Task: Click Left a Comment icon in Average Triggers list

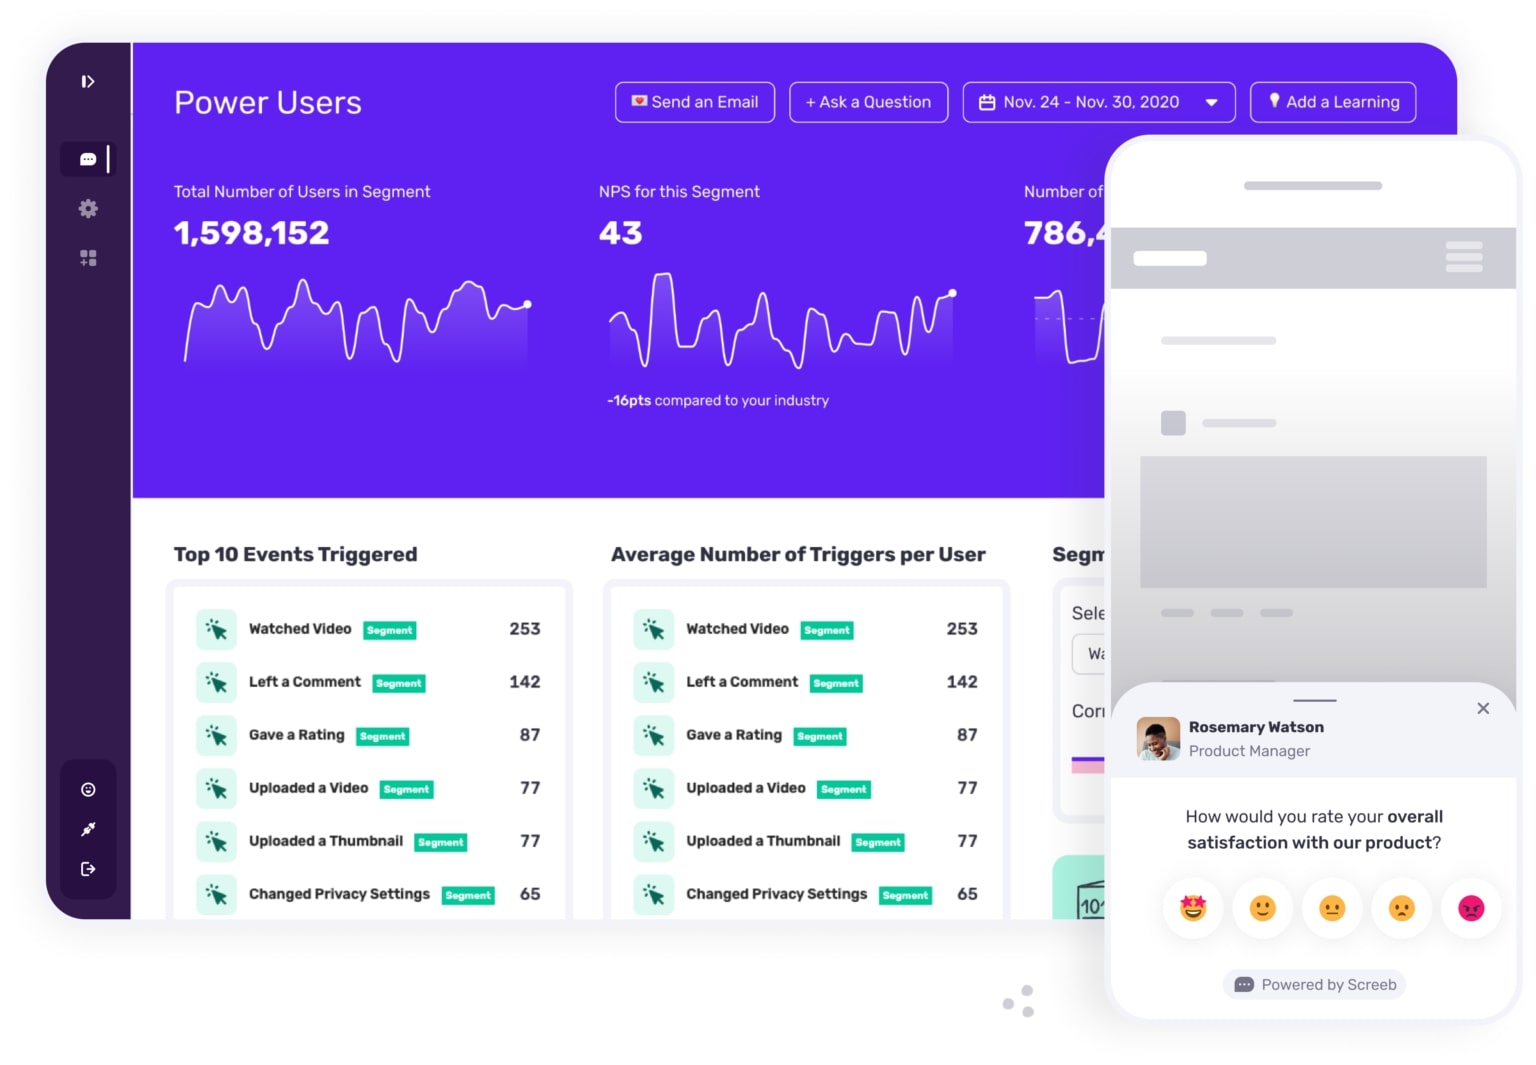Action: coord(653,682)
